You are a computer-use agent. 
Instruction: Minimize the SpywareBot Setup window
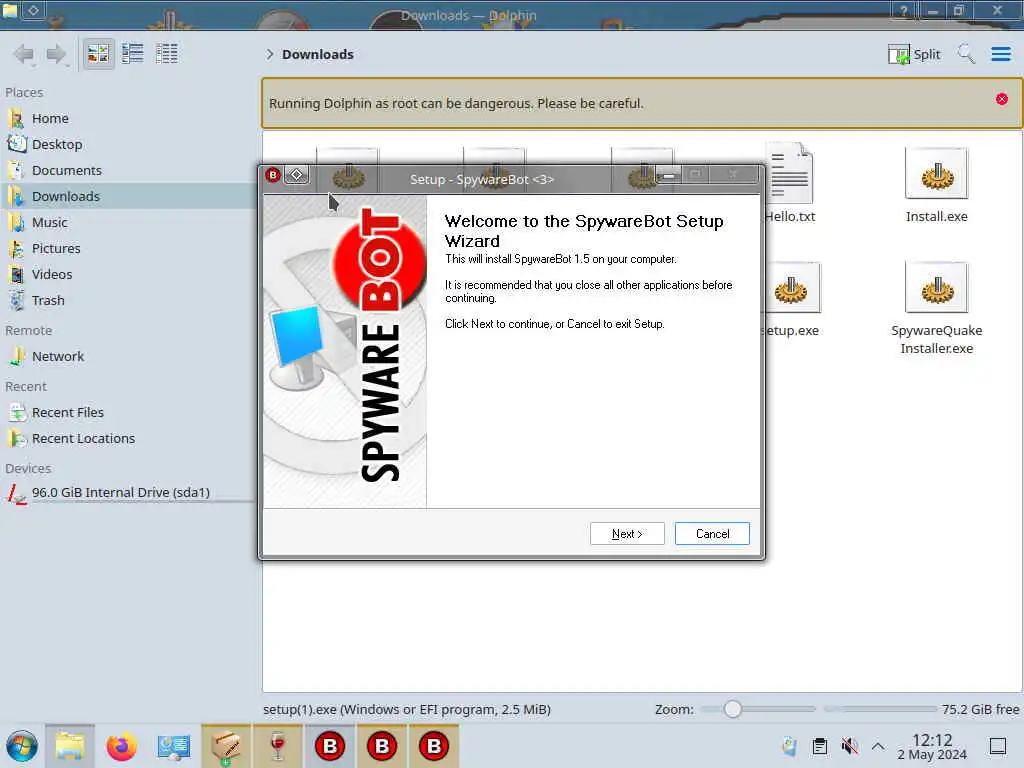click(x=669, y=175)
